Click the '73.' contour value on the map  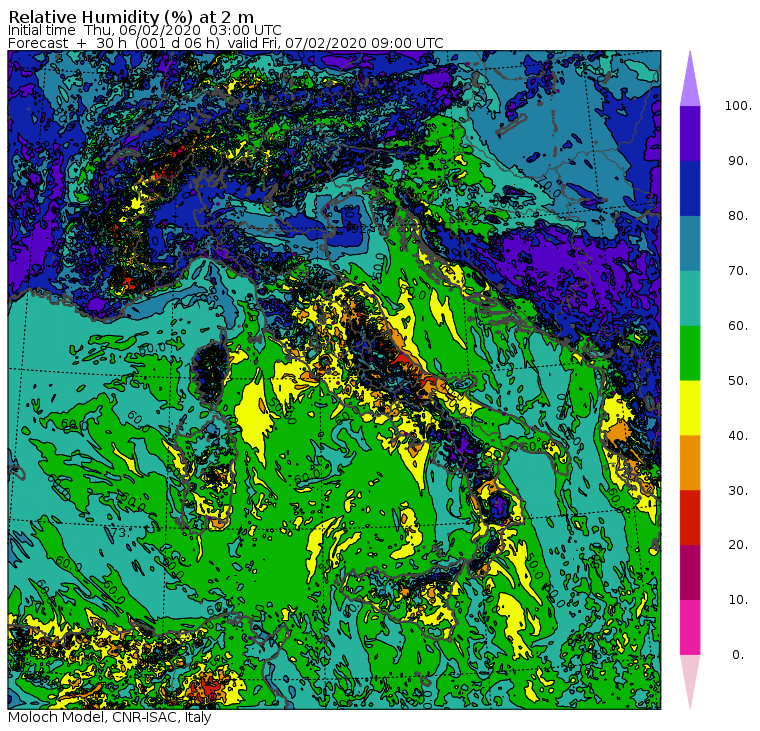[119, 532]
